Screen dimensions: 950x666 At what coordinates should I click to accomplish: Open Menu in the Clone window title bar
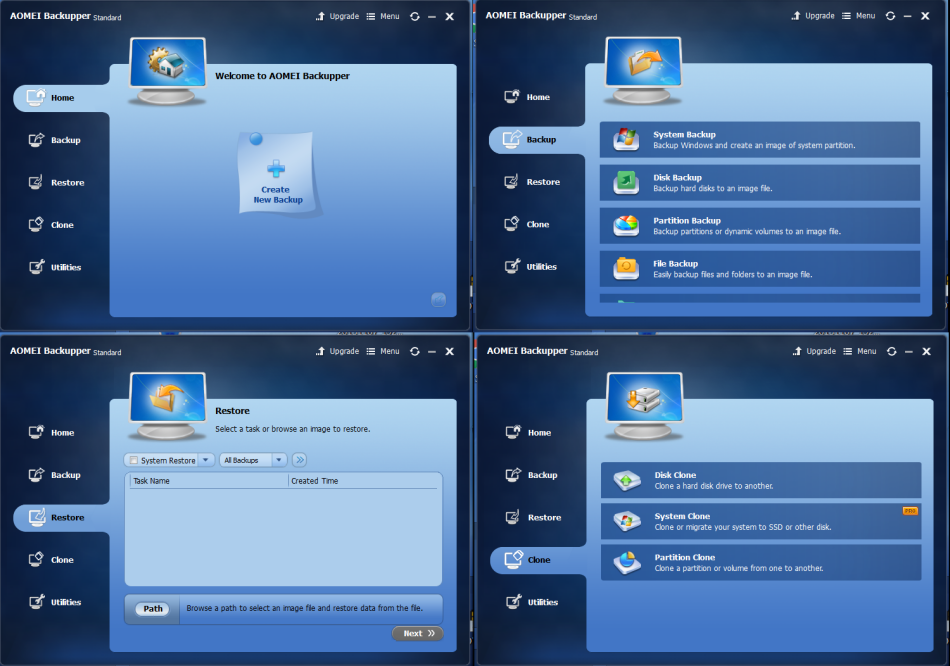(860, 351)
